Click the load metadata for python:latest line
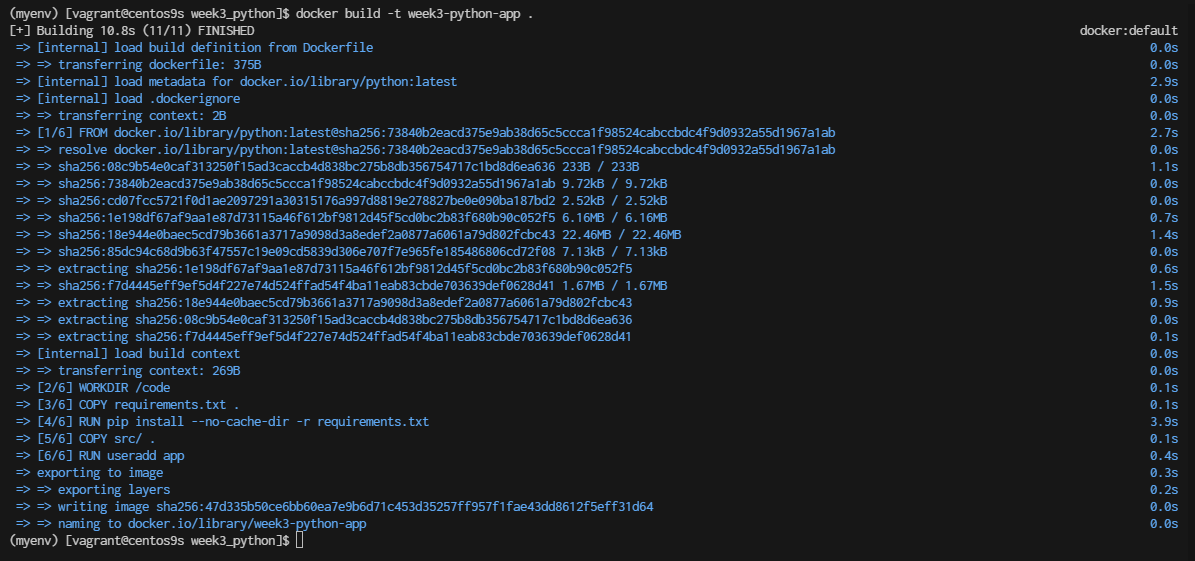Screen dimensions: 1195x561 236,82
